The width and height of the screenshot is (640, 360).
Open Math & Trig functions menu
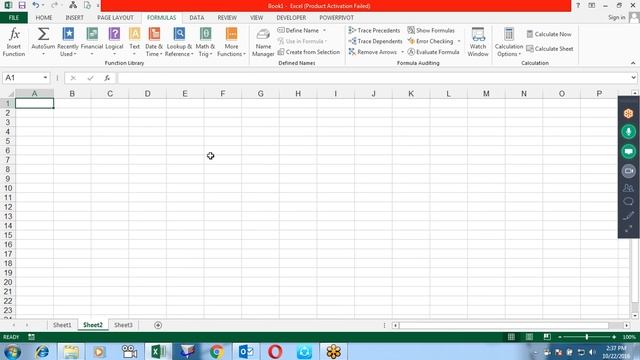tap(205, 42)
